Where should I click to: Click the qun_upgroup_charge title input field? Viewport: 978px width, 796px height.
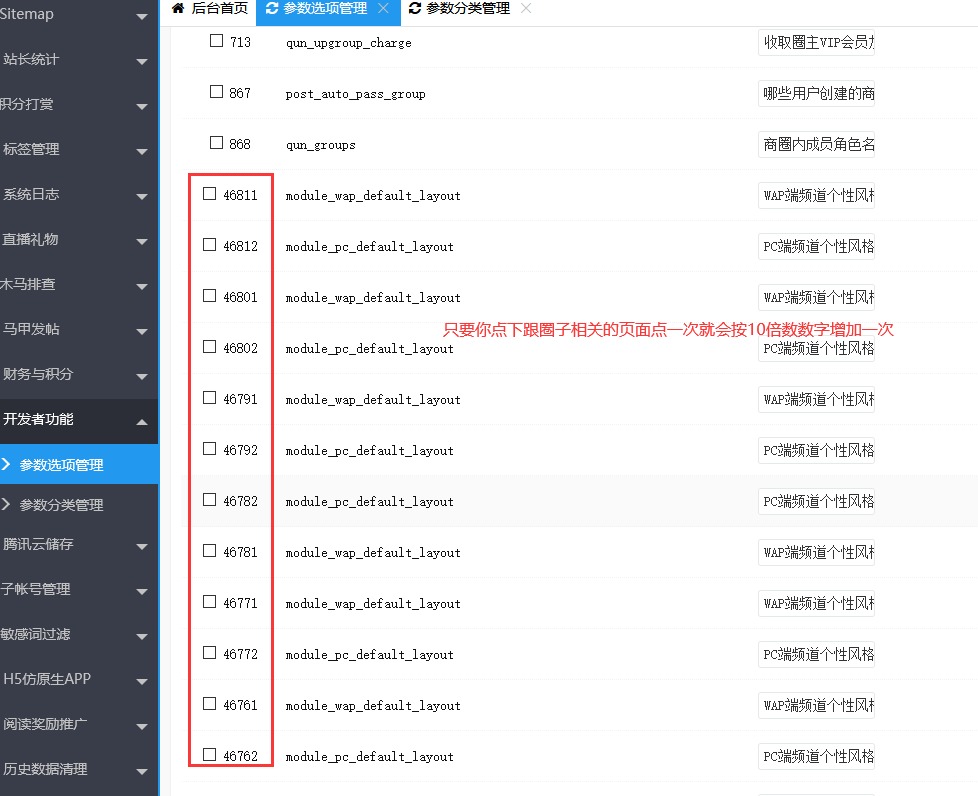coord(816,43)
